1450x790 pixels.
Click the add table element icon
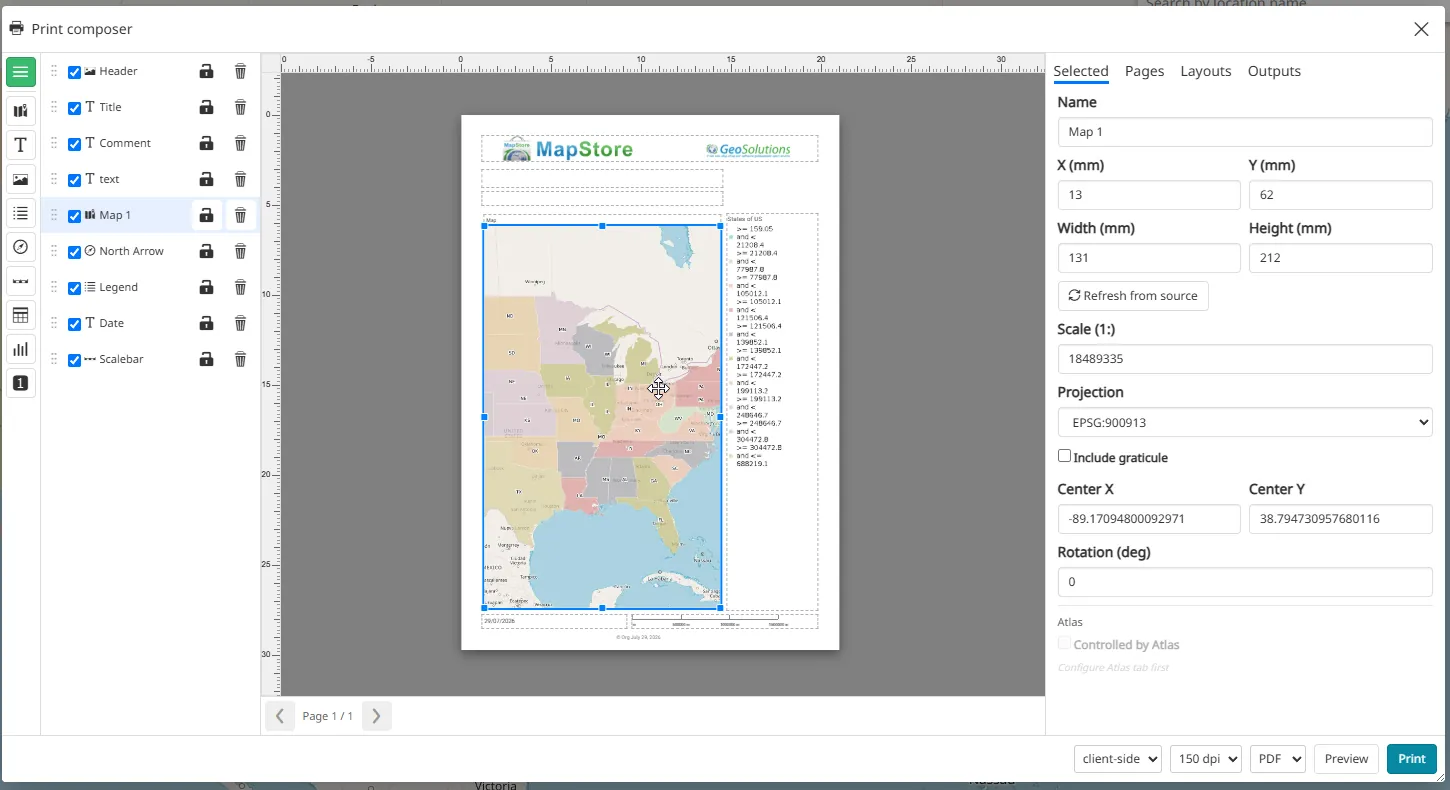pyautogui.click(x=20, y=315)
